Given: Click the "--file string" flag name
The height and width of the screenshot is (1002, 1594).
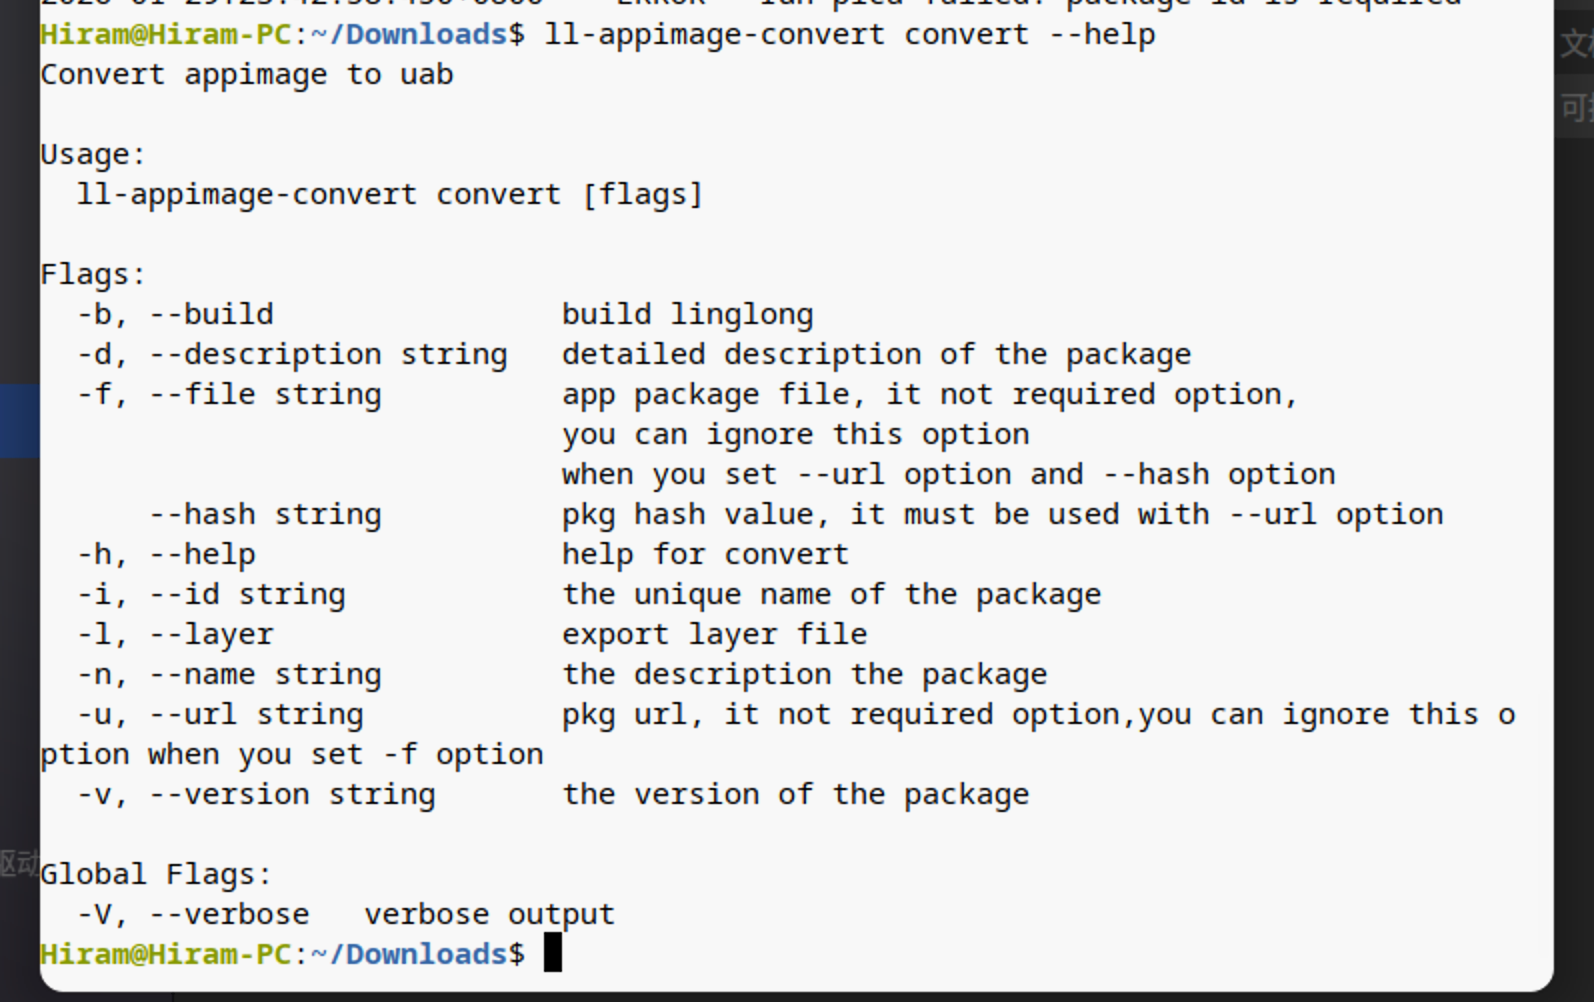Looking at the screenshot, I should (265, 394).
